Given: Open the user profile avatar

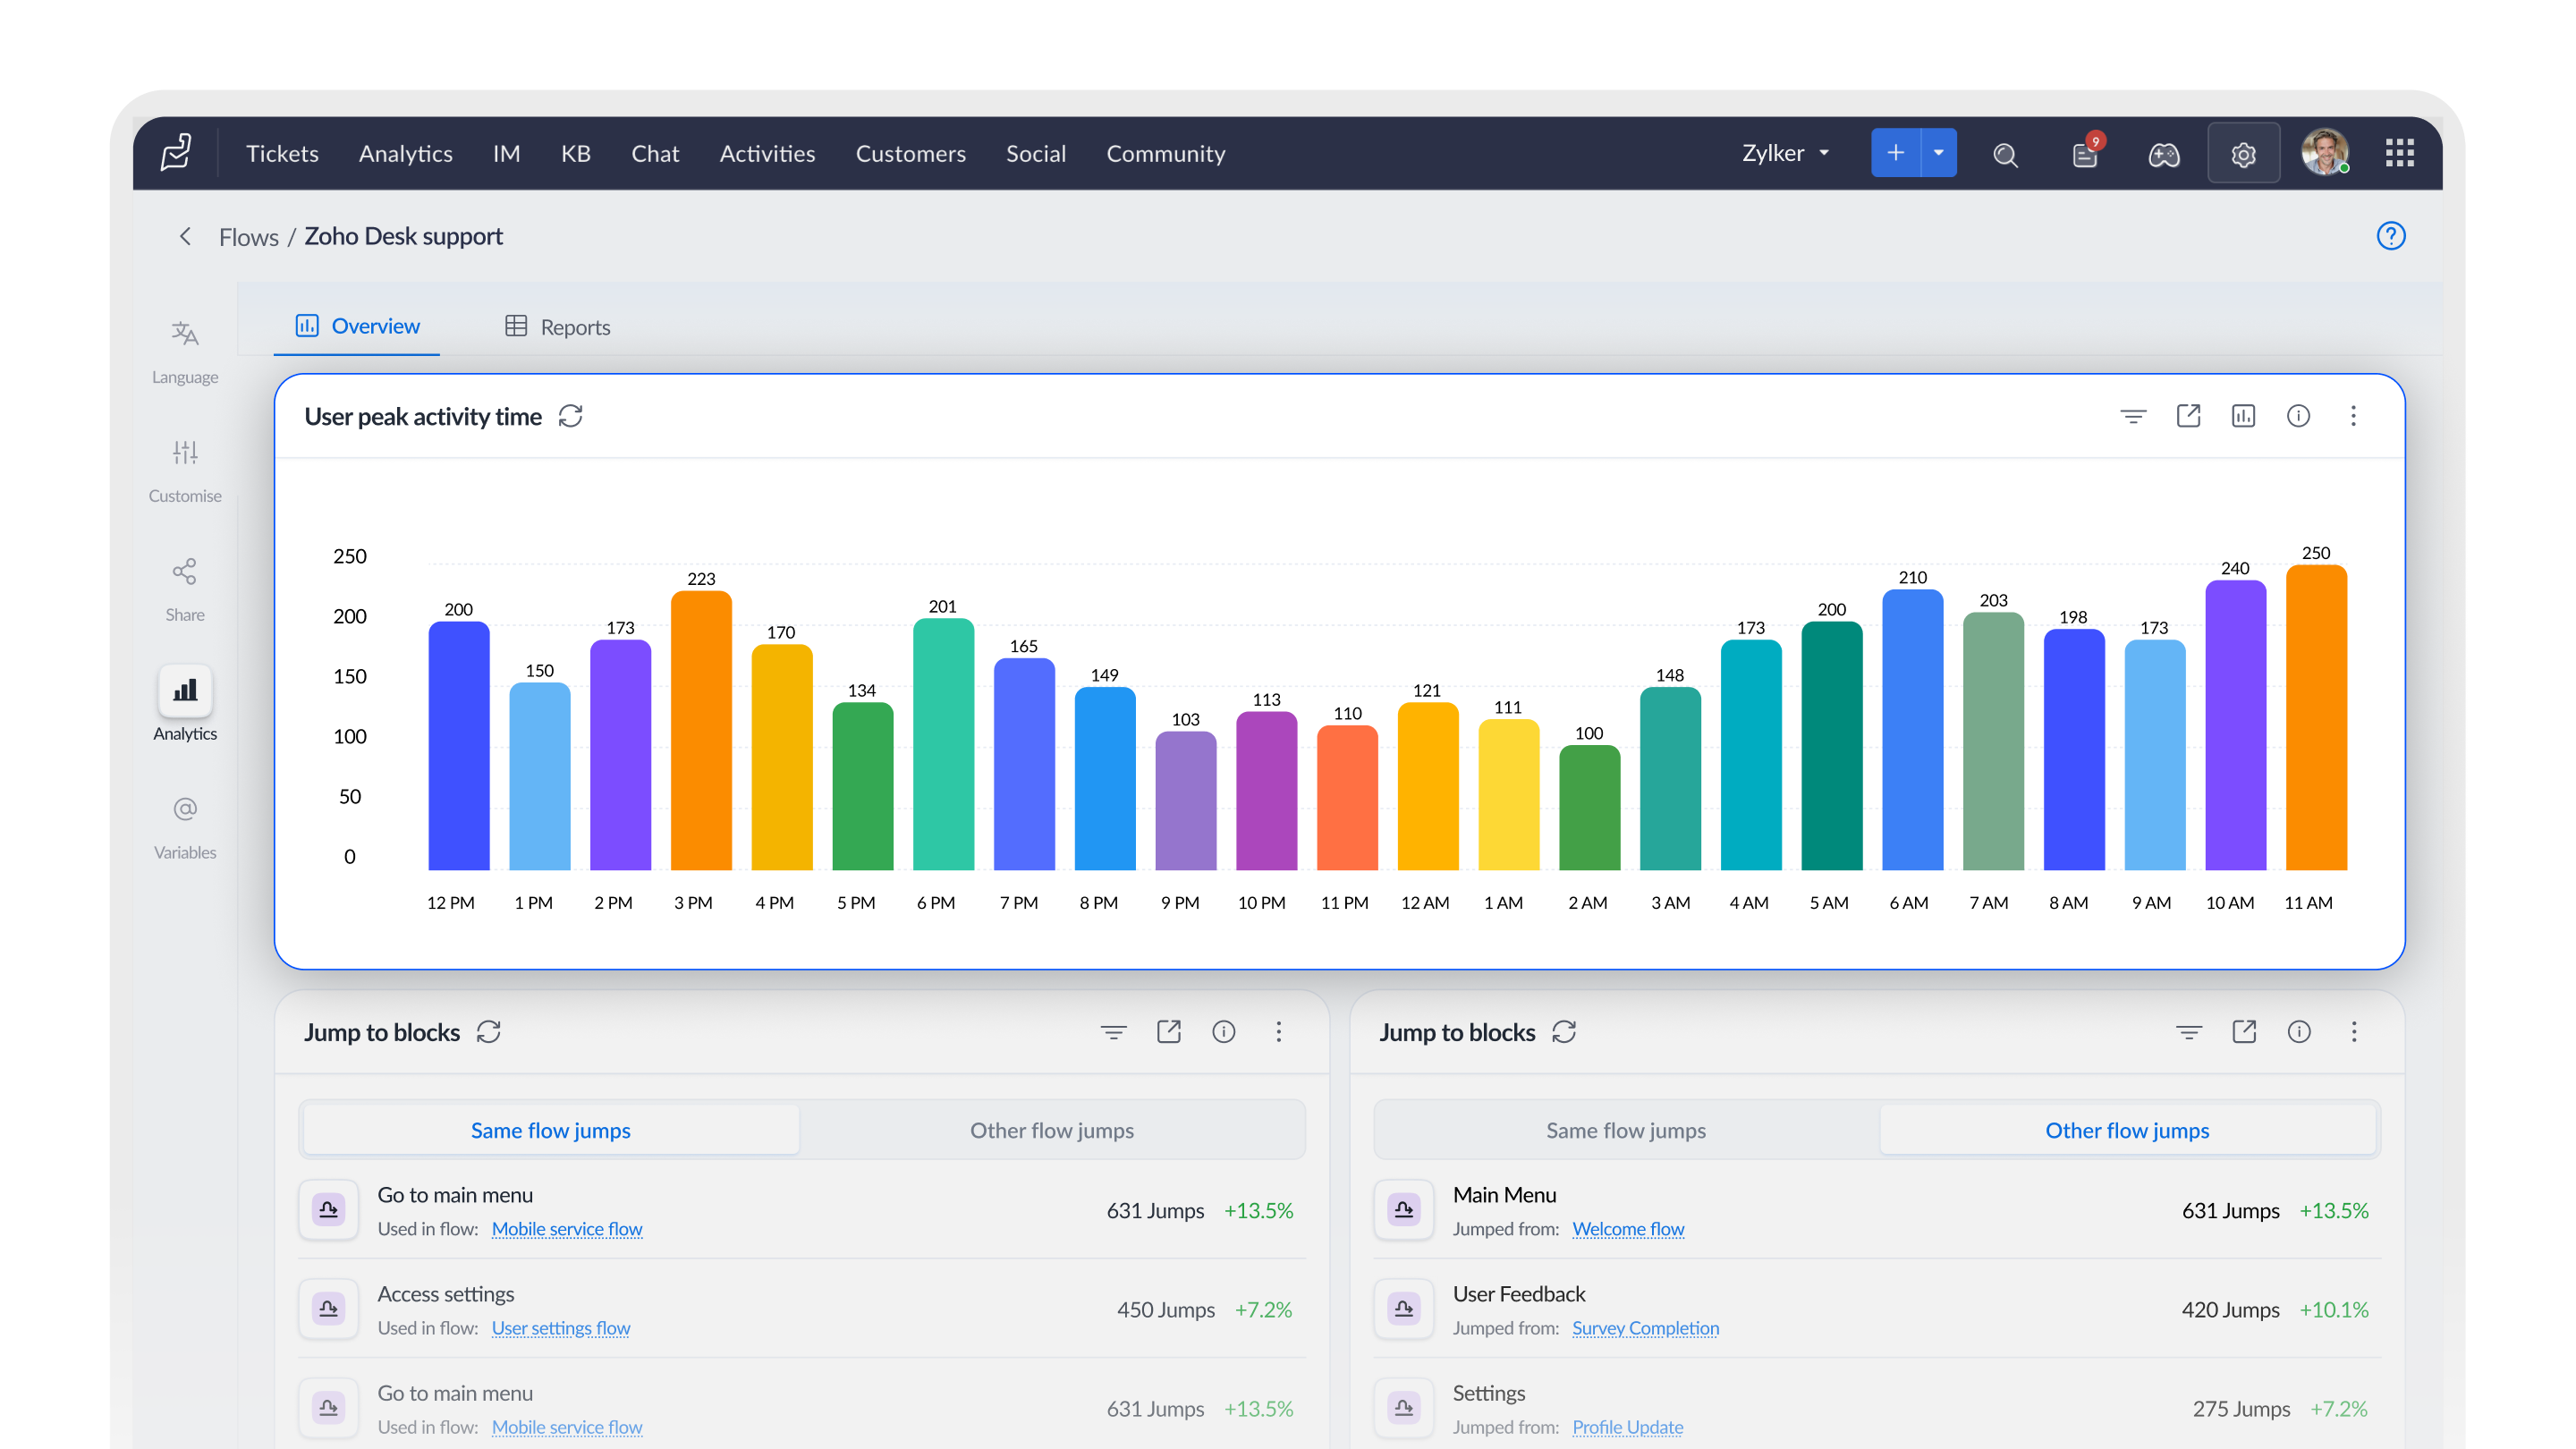Looking at the screenshot, I should (2324, 153).
